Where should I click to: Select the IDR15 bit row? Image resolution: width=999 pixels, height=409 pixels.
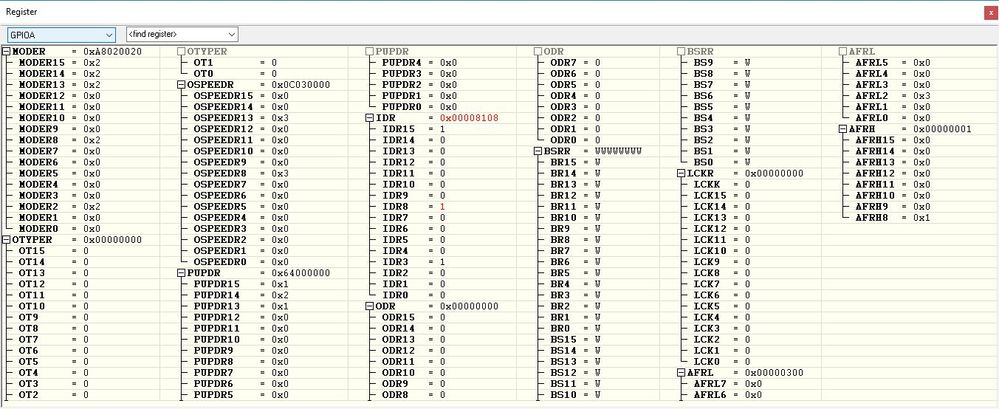[x=413, y=129]
